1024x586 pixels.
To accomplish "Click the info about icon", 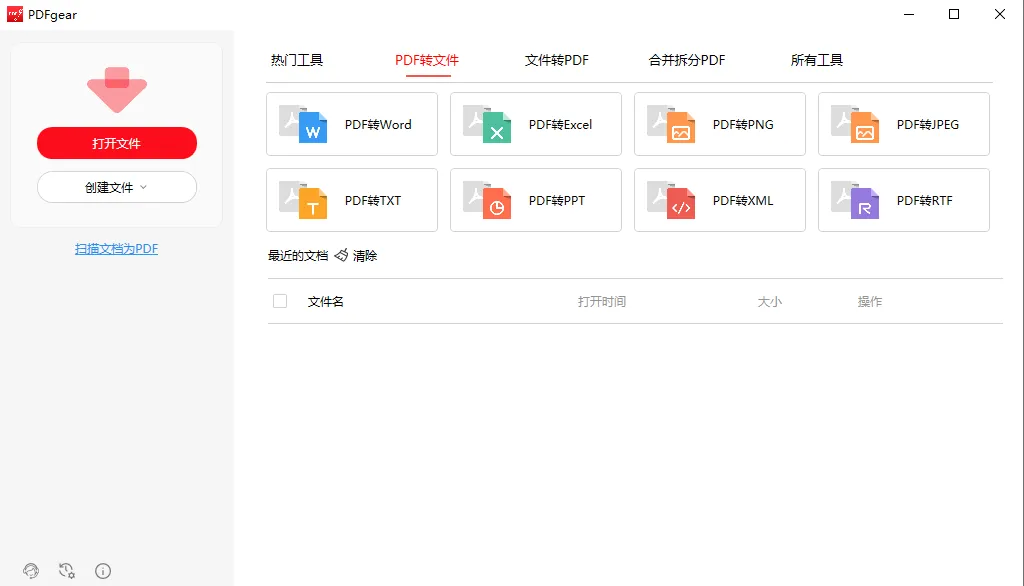I will (x=103, y=571).
